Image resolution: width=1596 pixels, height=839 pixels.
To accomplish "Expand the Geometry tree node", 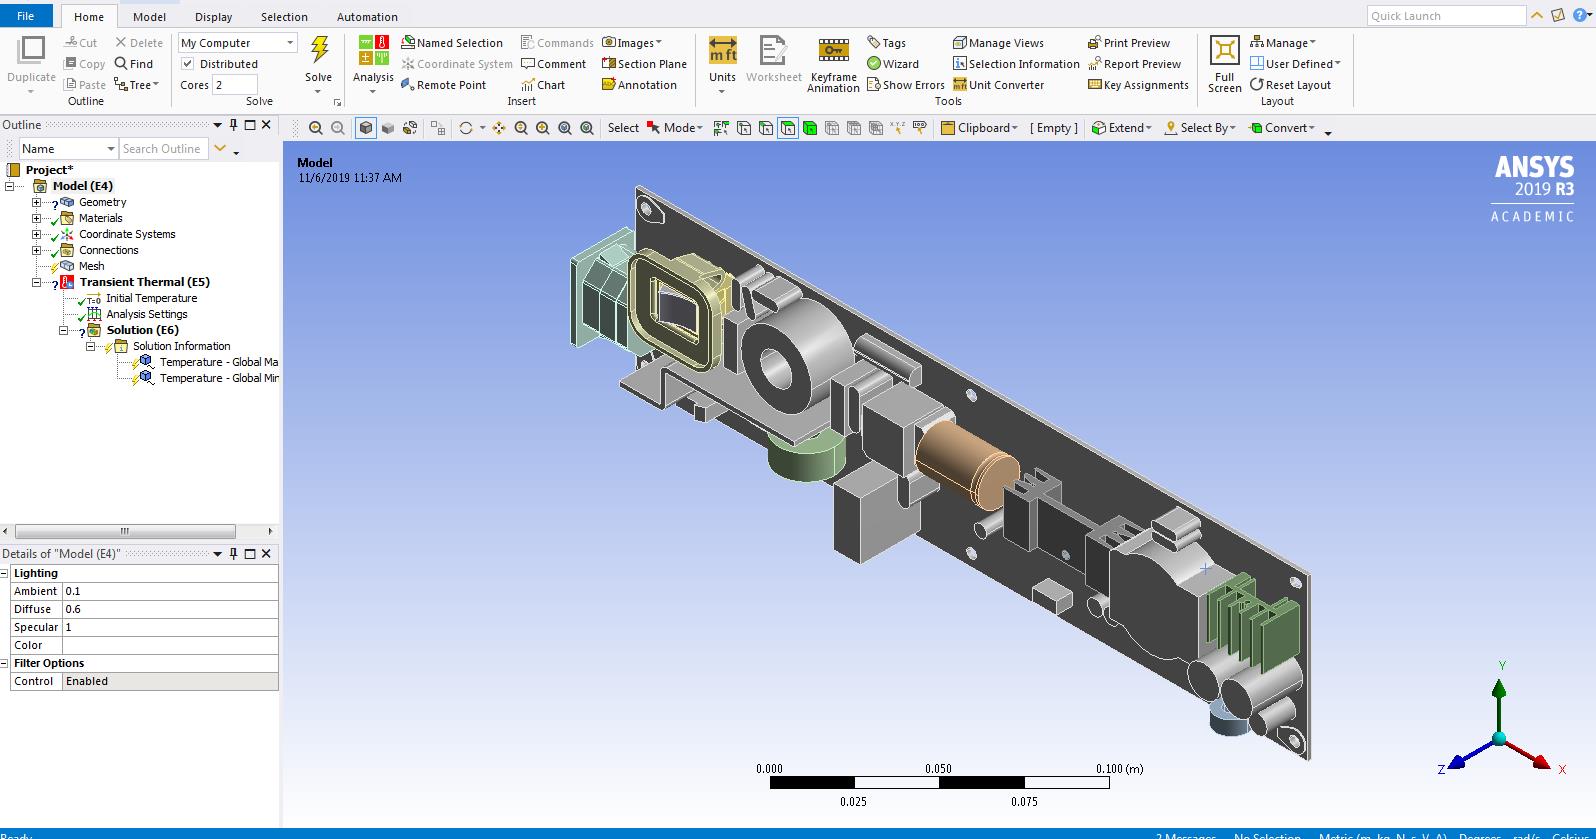I will pos(37,202).
